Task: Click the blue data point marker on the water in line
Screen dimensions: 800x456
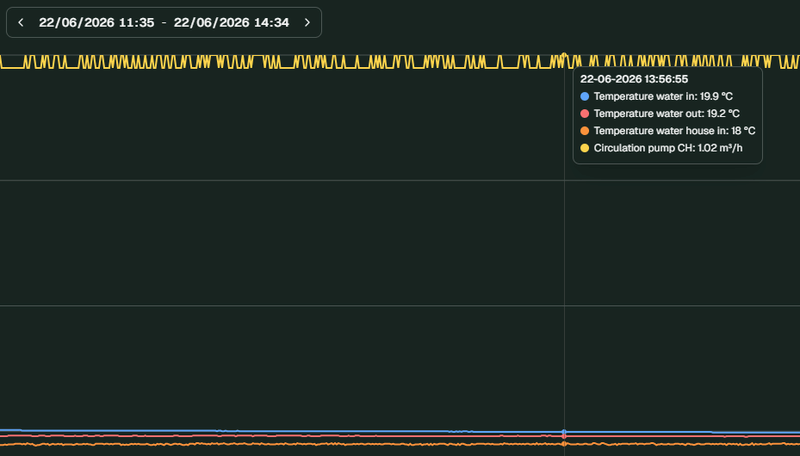Action: click(x=564, y=432)
